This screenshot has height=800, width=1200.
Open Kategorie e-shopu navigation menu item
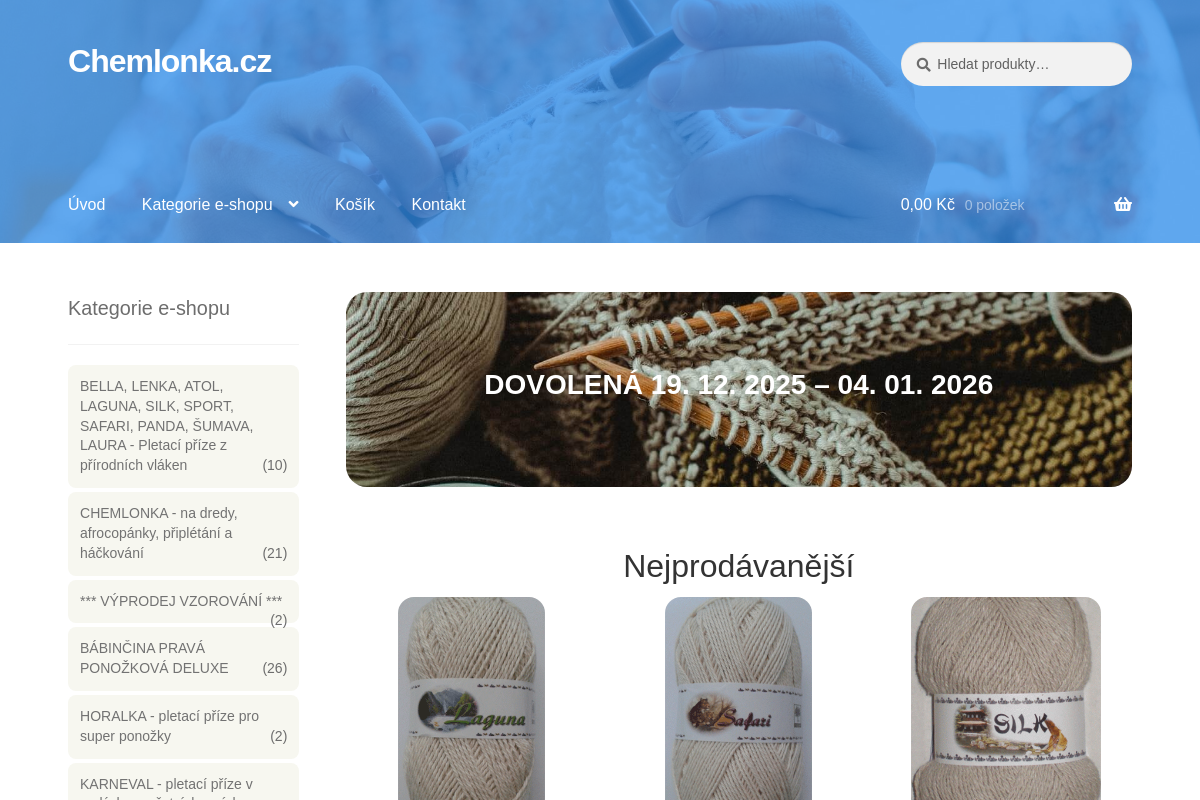[207, 204]
